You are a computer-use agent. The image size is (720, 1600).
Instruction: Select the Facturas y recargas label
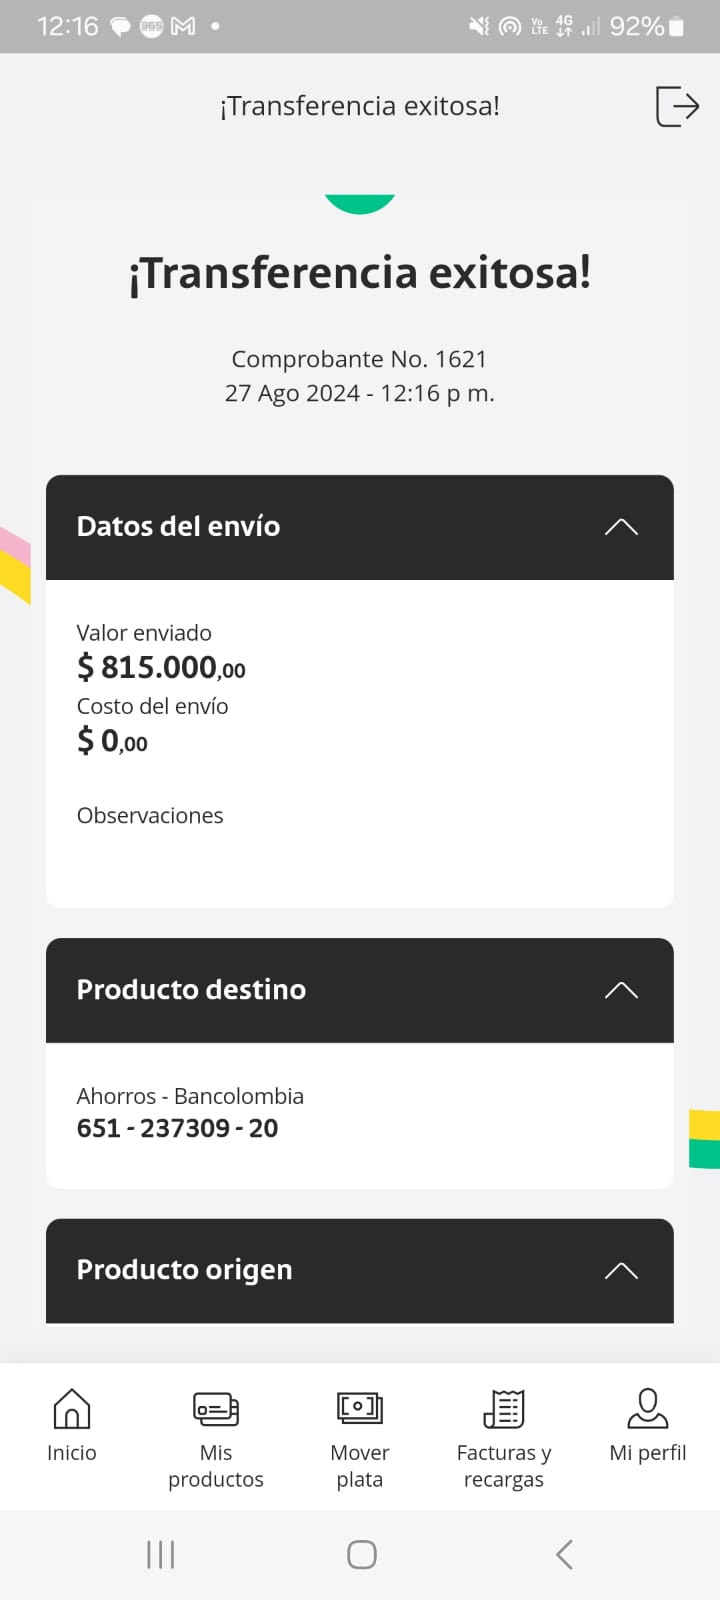[504, 1466]
